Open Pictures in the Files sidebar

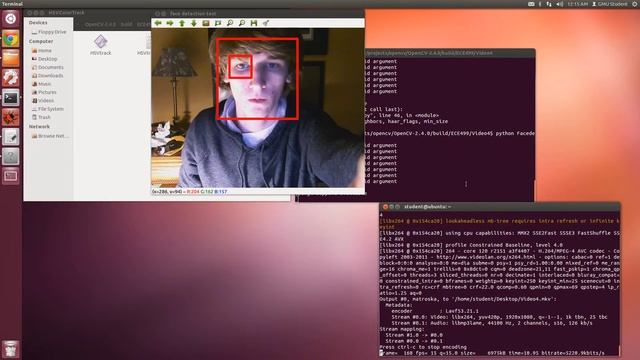[x=44, y=92]
